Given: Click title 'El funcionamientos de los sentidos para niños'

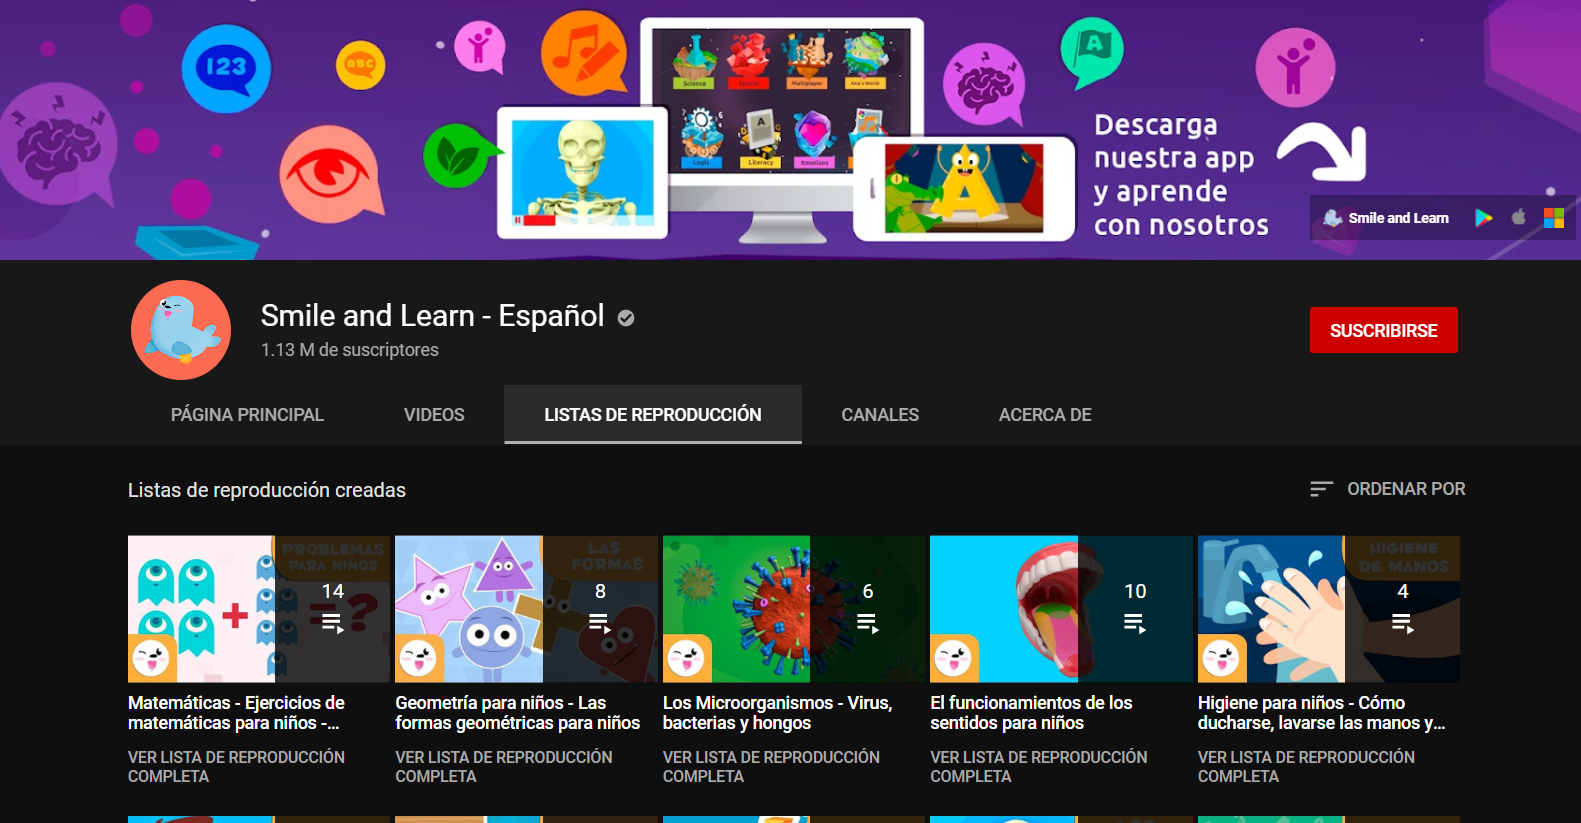Looking at the screenshot, I should [x=1031, y=713].
